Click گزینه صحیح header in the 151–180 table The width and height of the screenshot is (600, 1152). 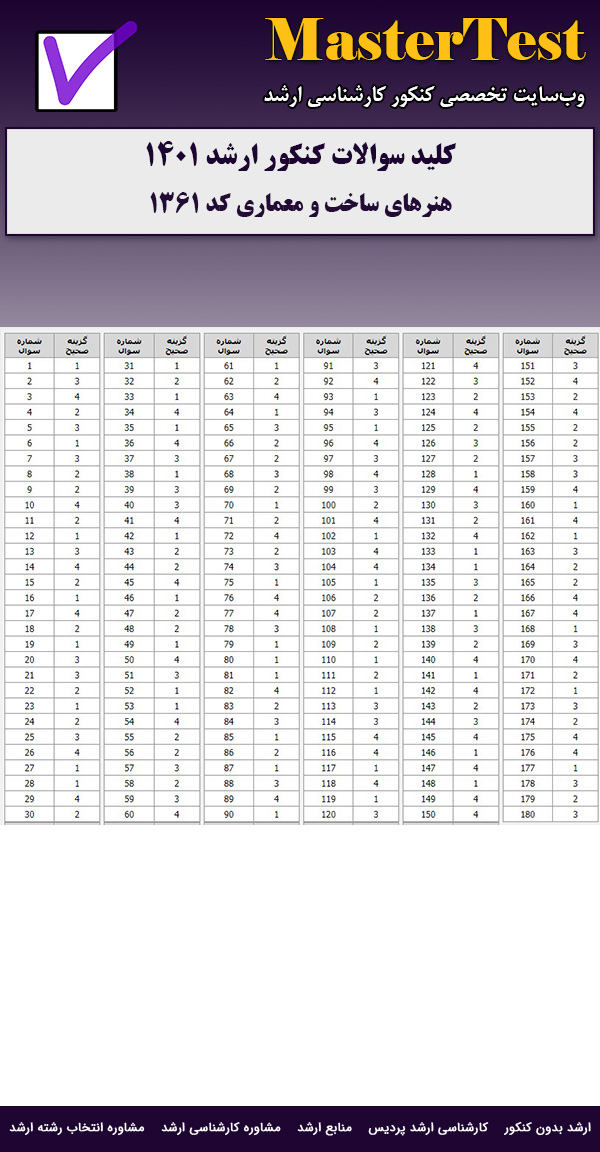click(x=574, y=346)
